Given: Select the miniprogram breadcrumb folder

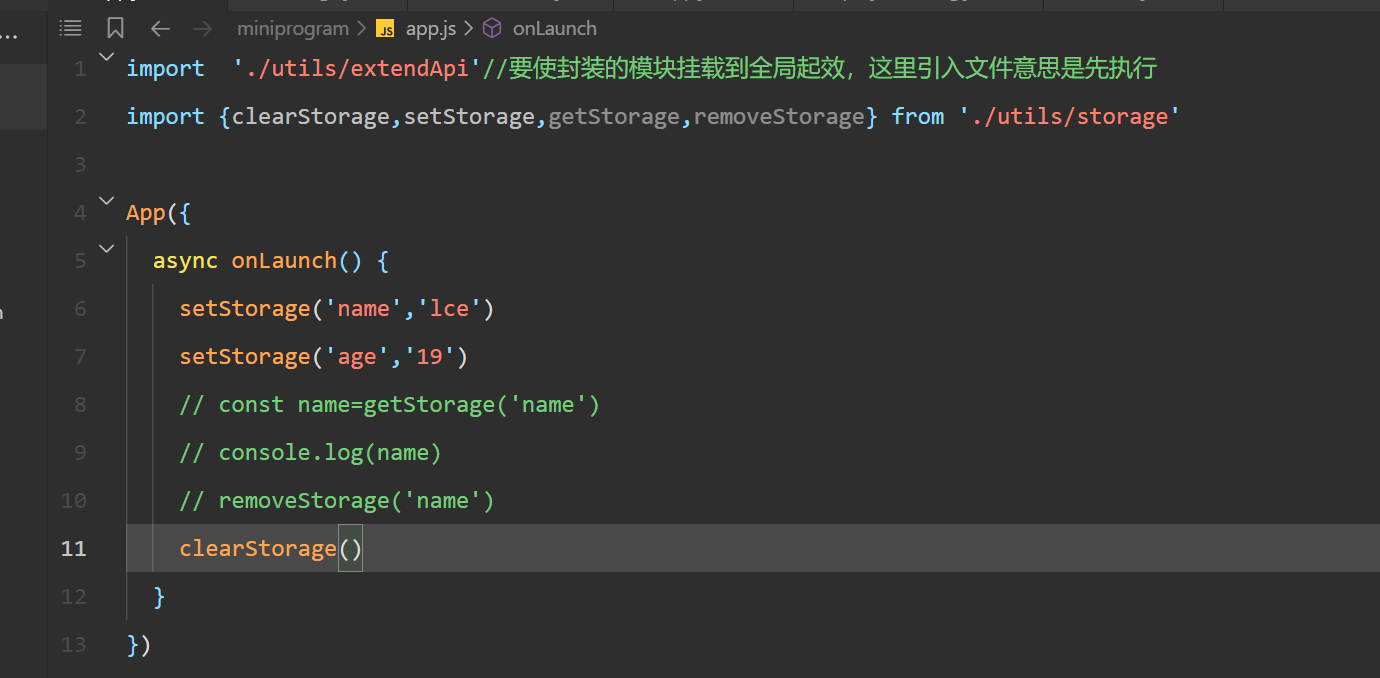Looking at the screenshot, I should click(292, 29).
